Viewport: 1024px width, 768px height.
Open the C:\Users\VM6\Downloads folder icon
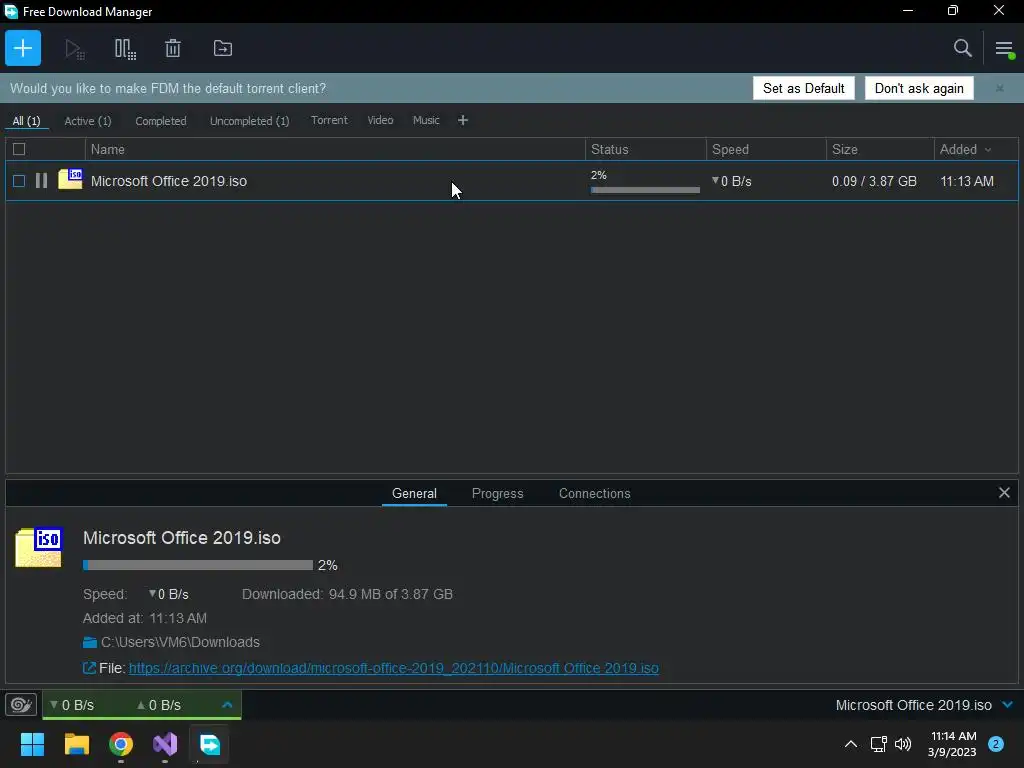pyautogui.click(x=90, y=642)
